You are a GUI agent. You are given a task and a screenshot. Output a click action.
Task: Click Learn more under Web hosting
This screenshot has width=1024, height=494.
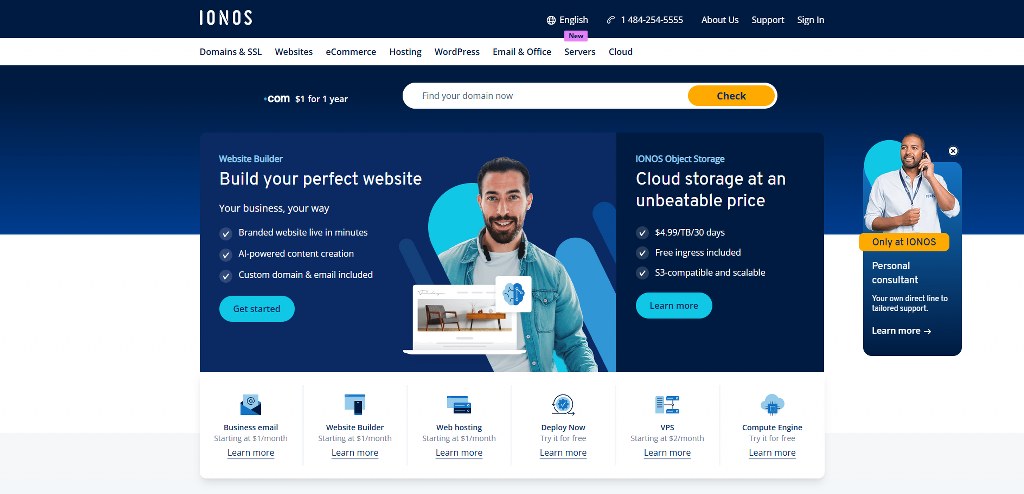point(458,453)
